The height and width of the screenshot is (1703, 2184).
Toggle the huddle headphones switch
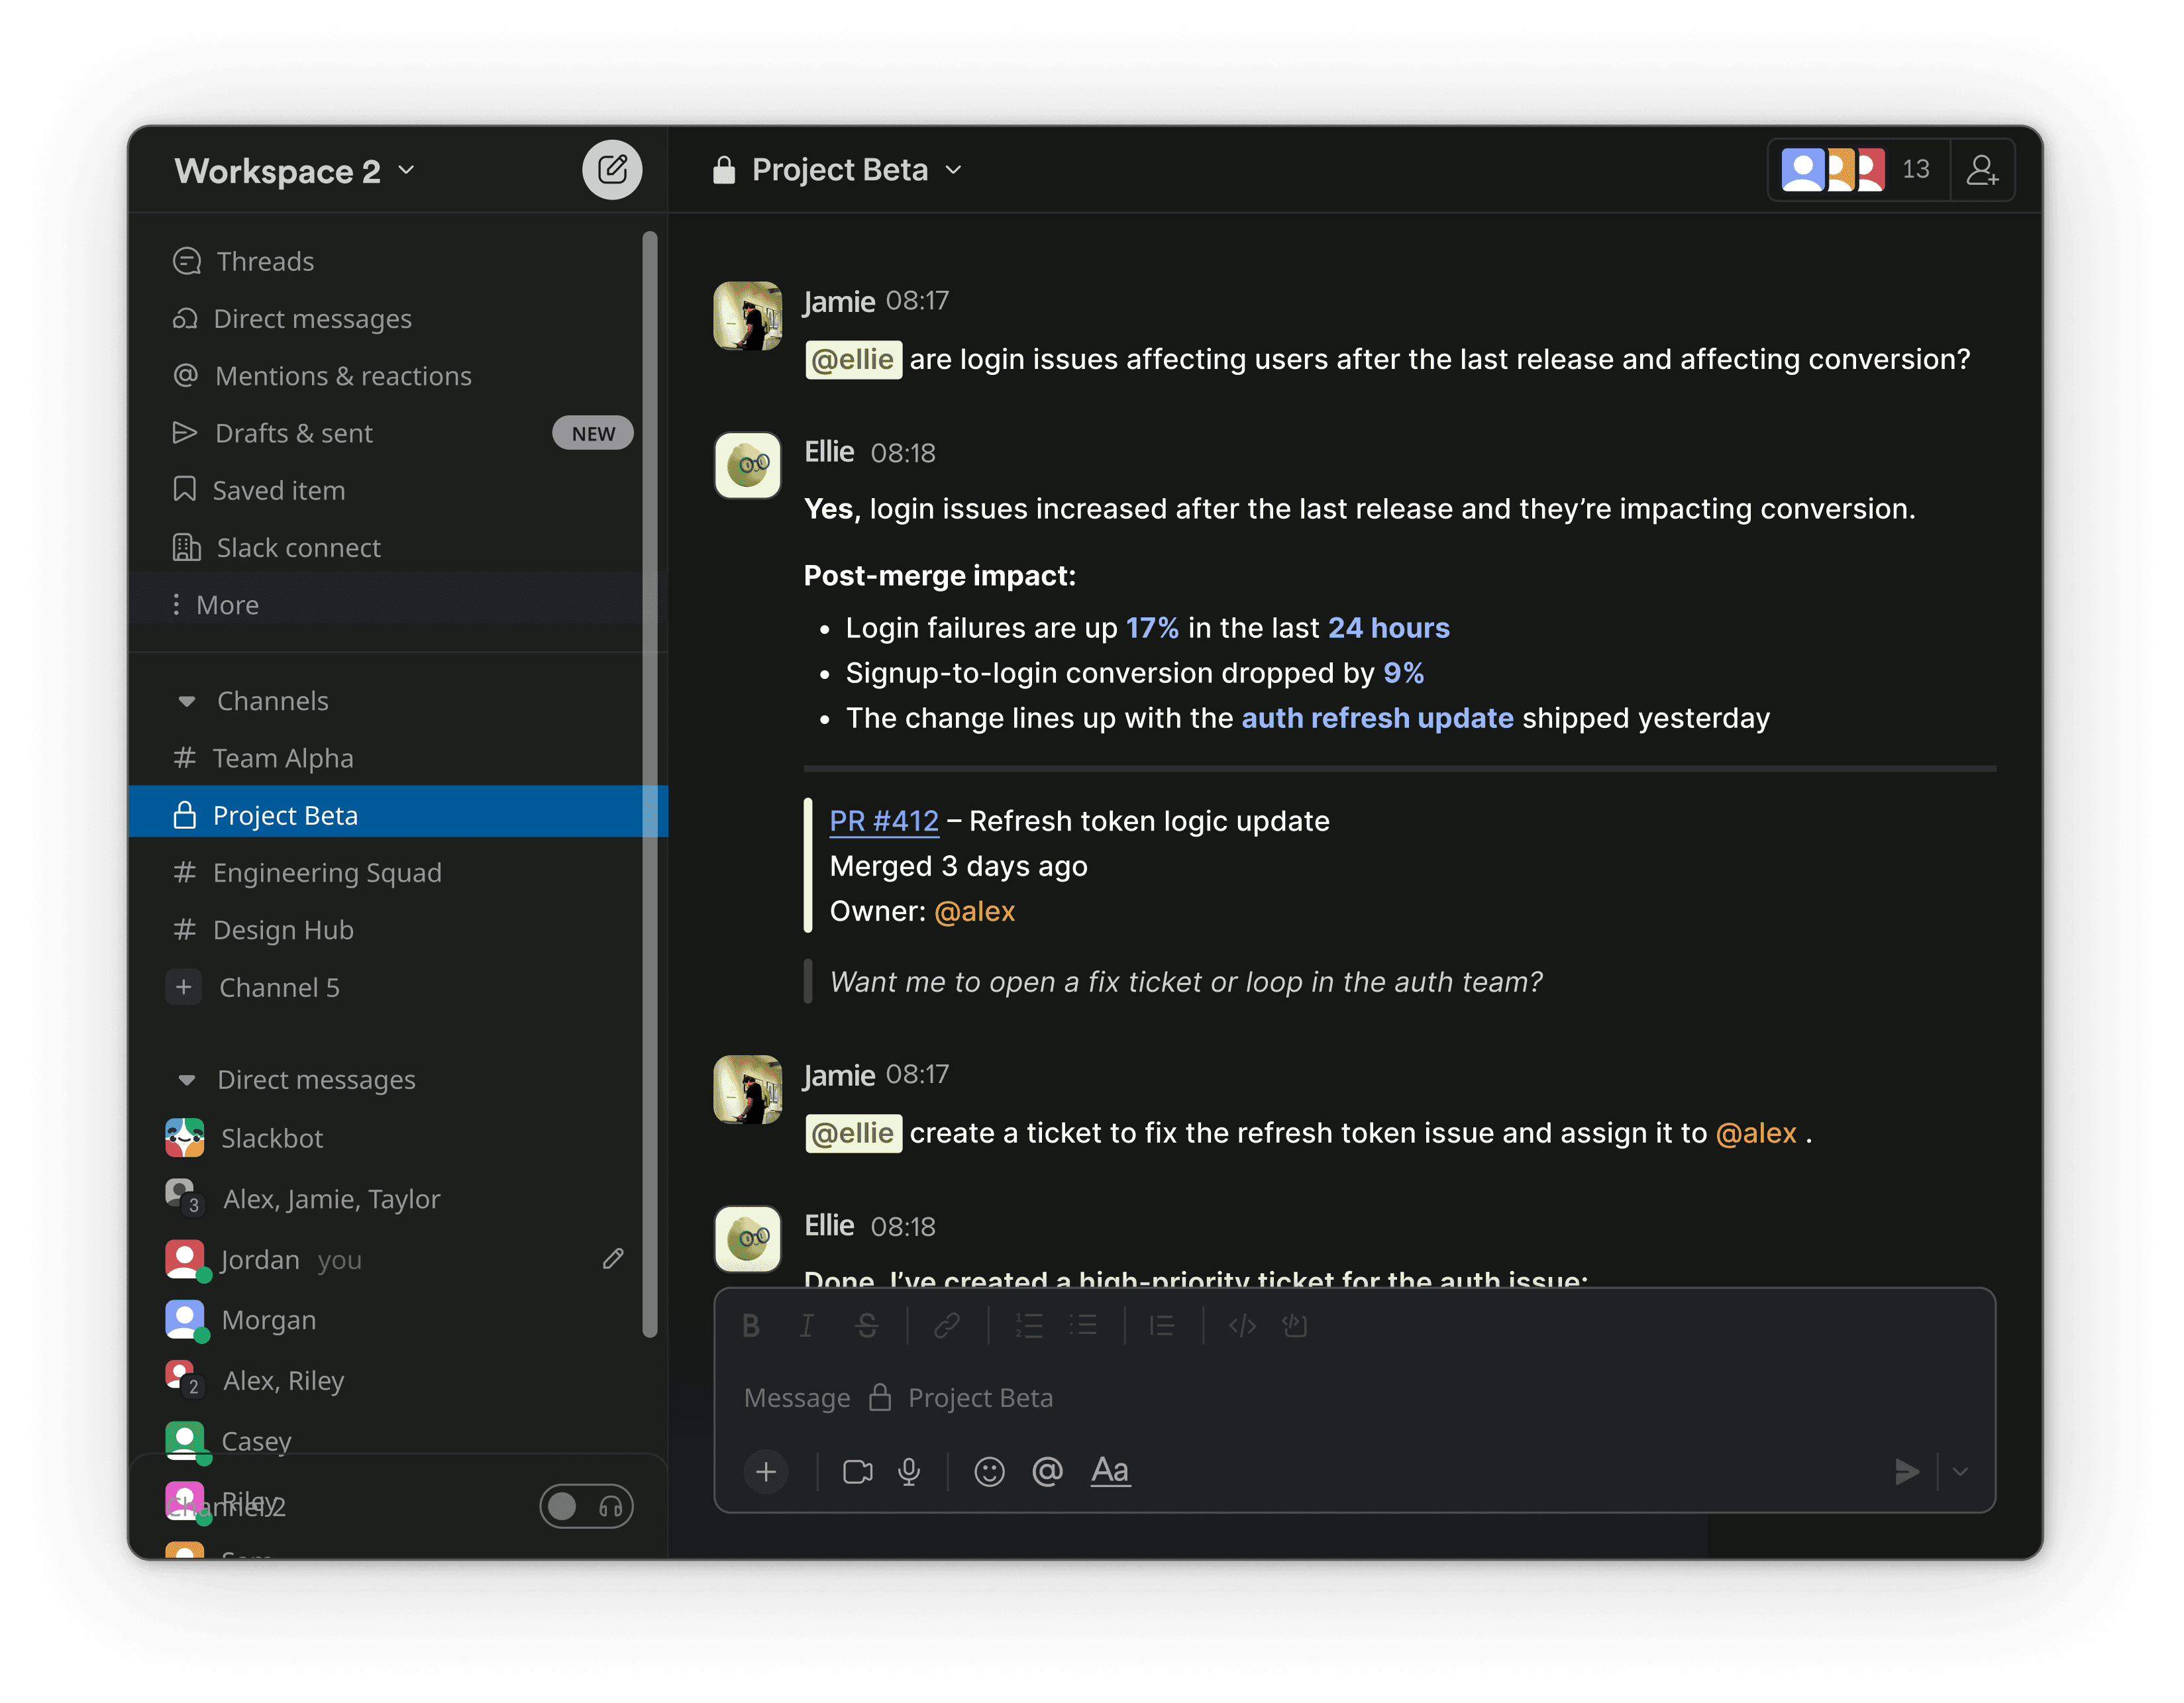tap(586, 1505)
